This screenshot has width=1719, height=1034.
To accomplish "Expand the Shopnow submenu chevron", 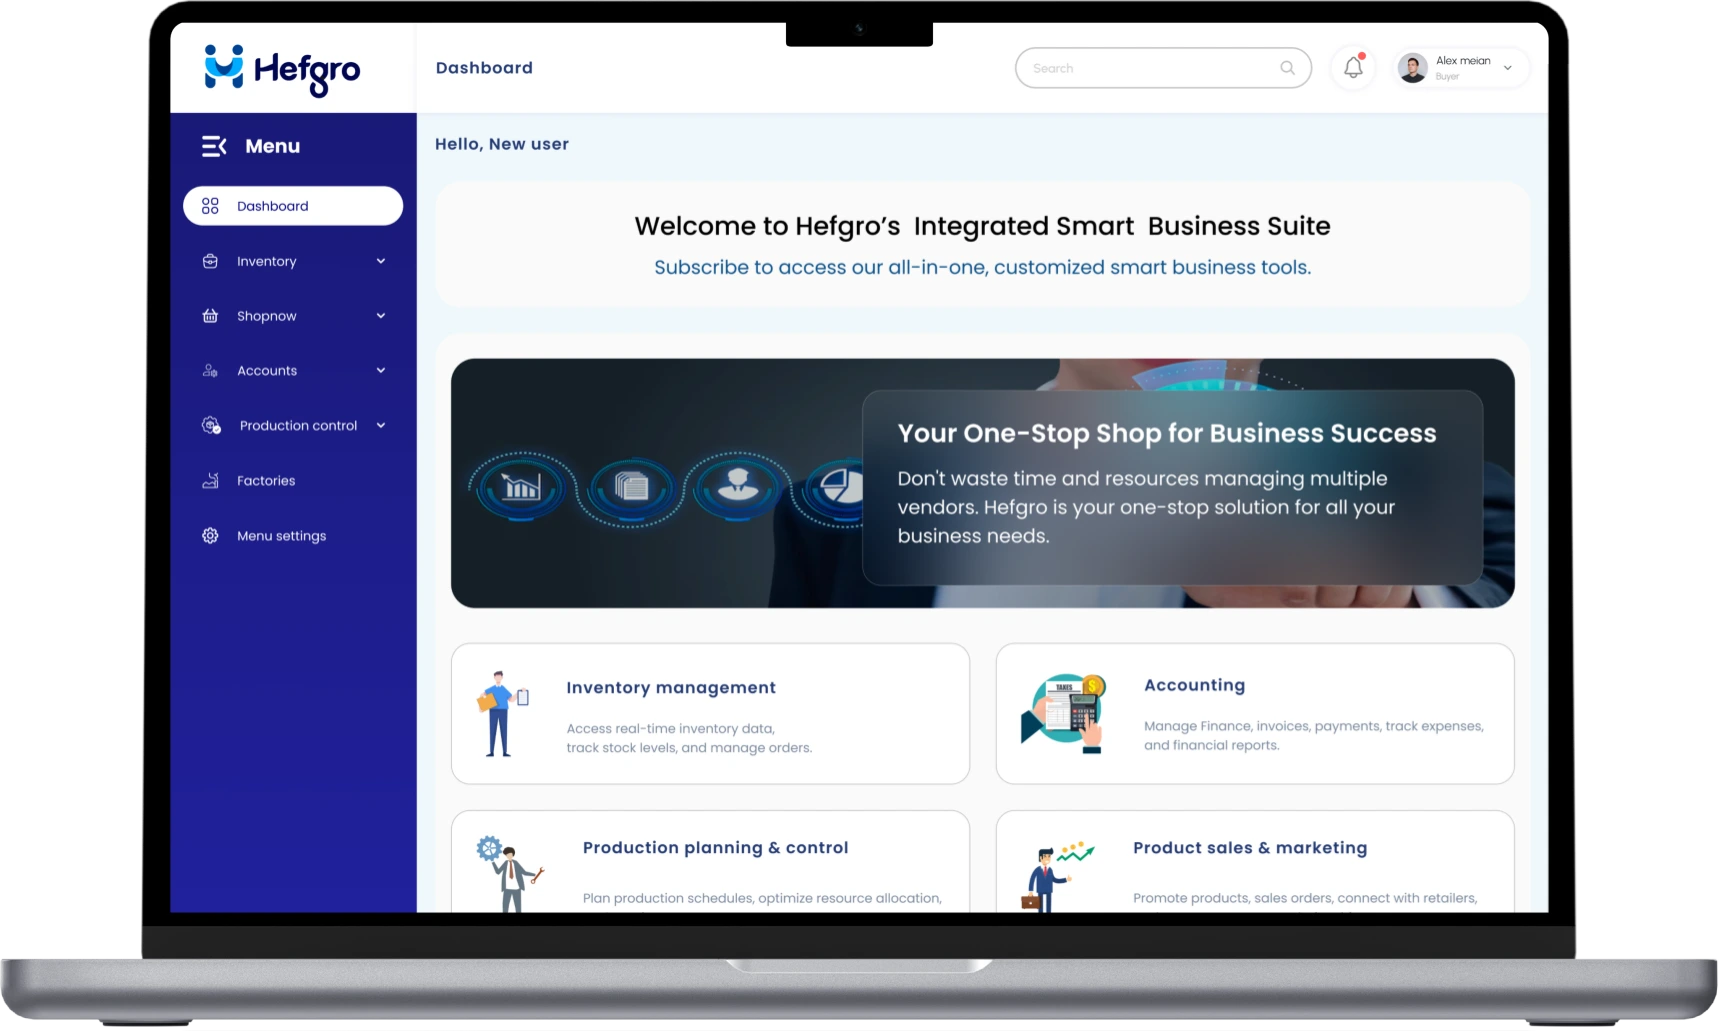I will click(381, 316).
